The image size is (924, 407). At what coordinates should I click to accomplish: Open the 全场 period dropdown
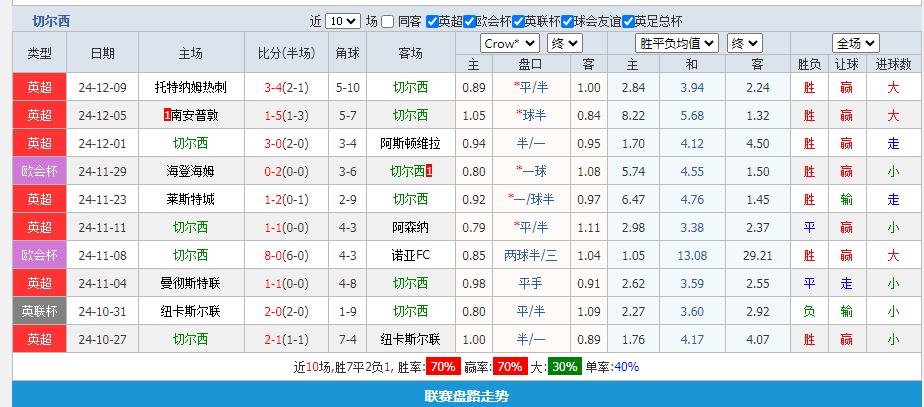(x=856, y=44)
